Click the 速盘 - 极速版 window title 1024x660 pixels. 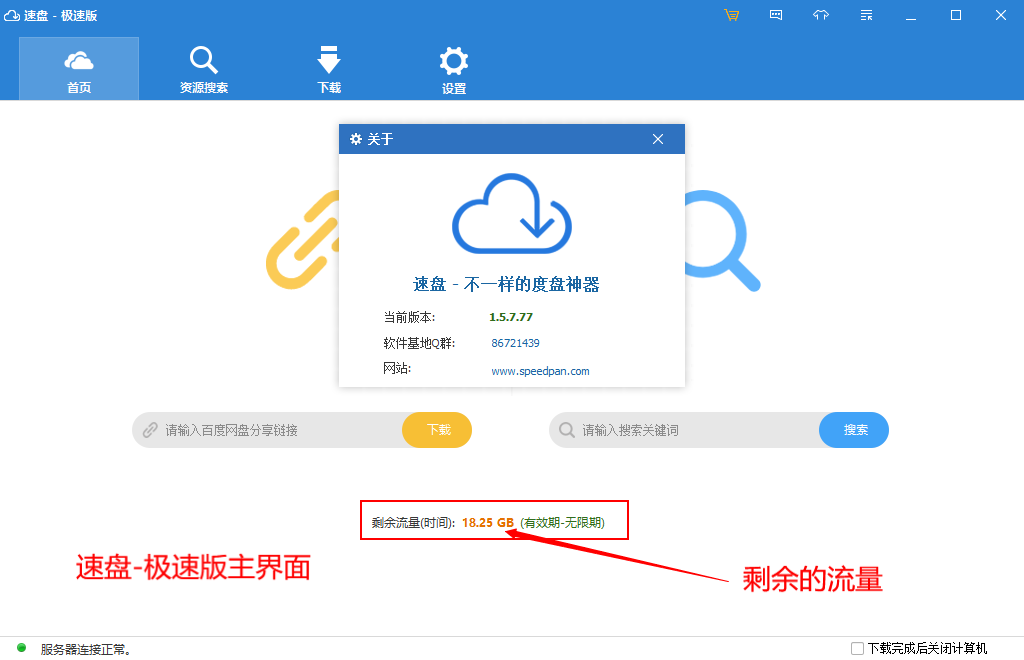61,16
